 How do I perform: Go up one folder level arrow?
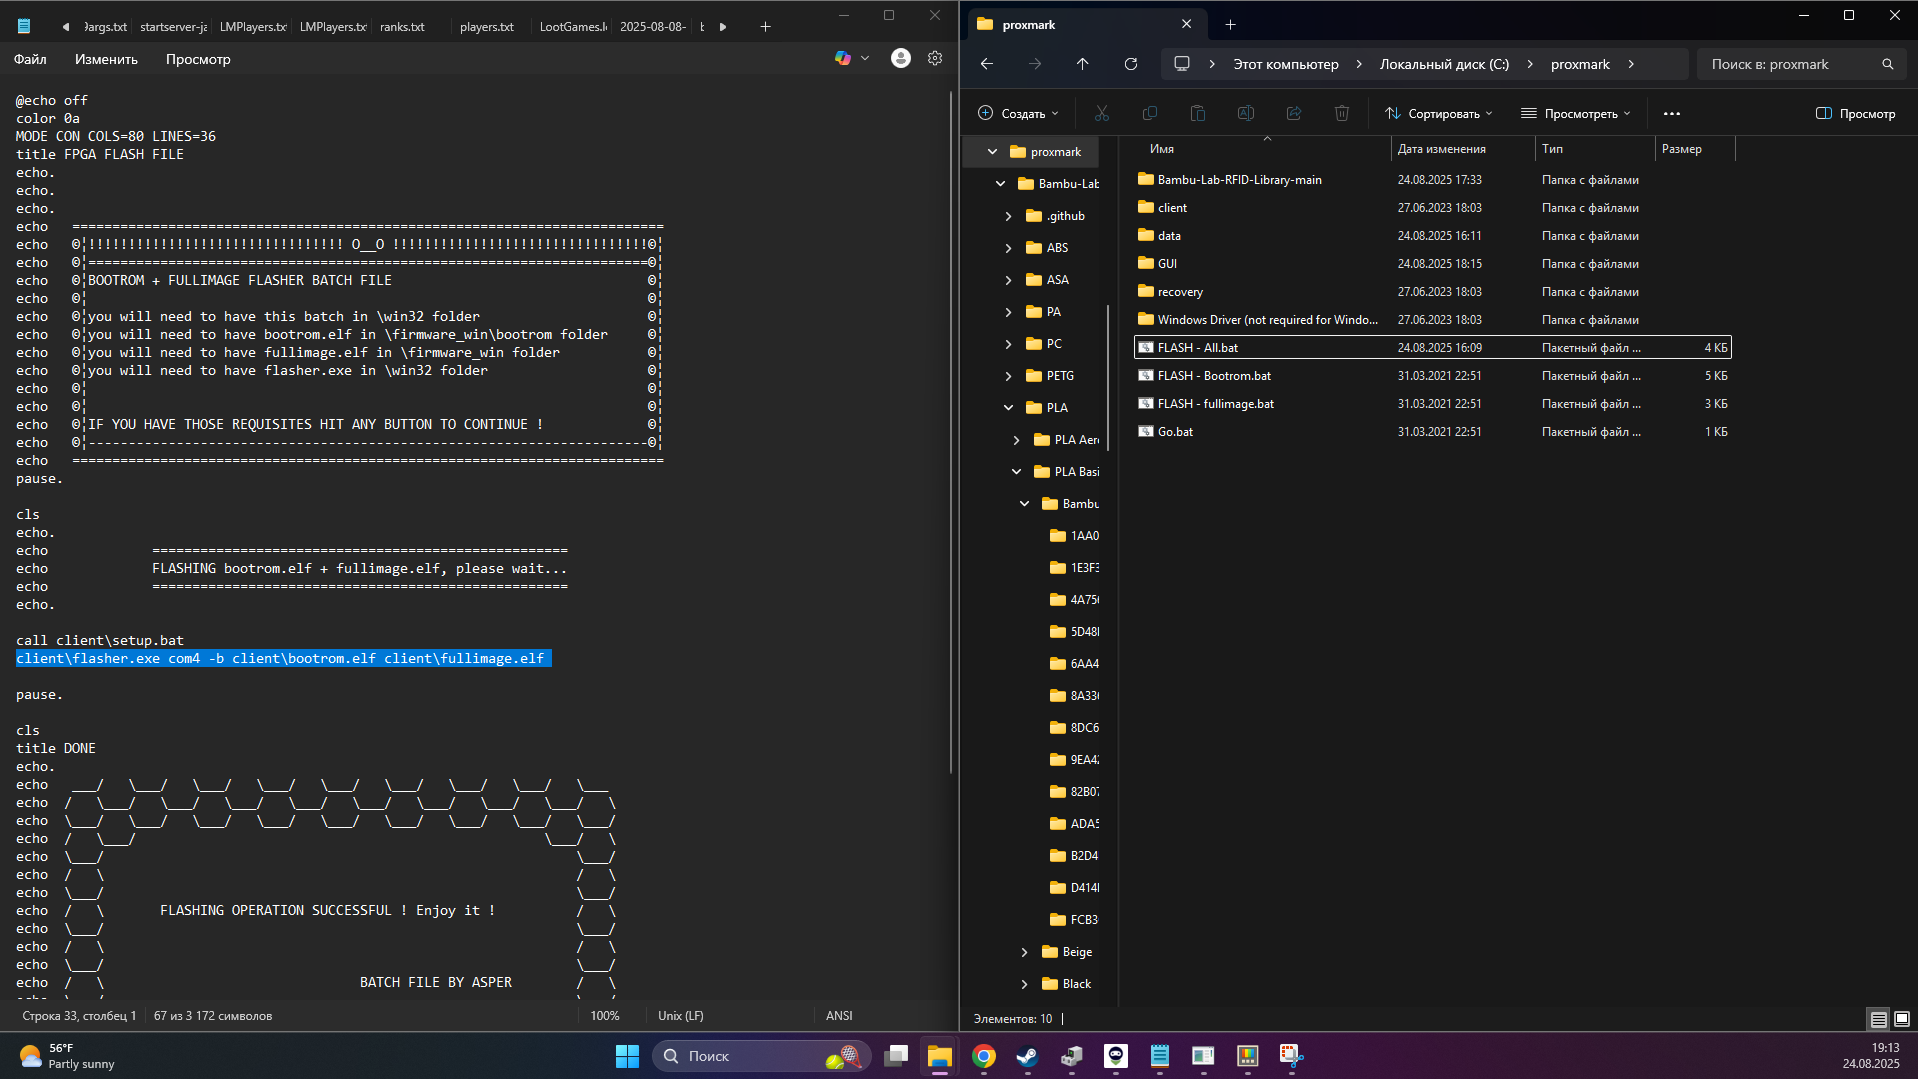pos(1082,64)
